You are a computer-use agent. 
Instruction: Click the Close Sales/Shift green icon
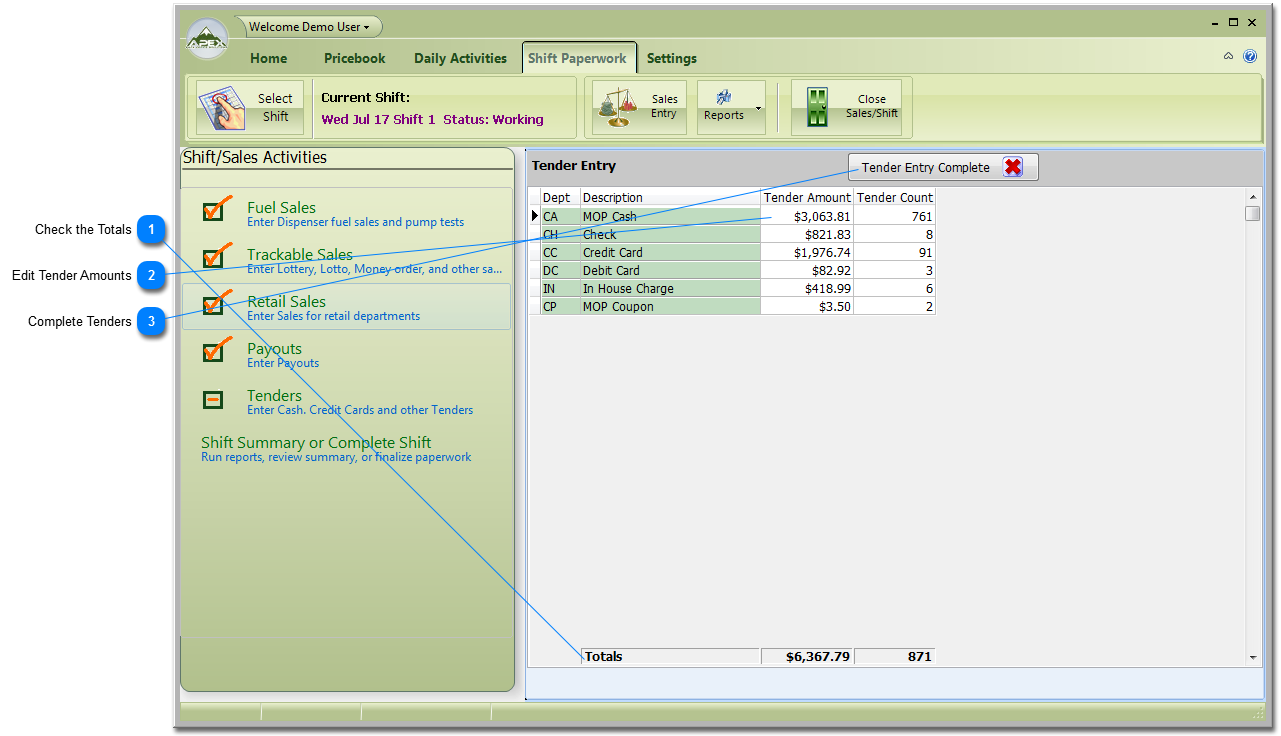coord(818,107)
